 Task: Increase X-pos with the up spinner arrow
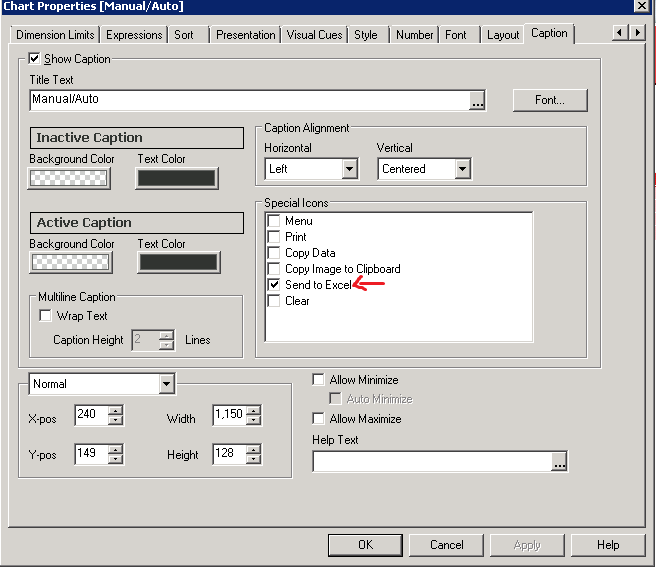pyautogui.click(x=116, y=410)
